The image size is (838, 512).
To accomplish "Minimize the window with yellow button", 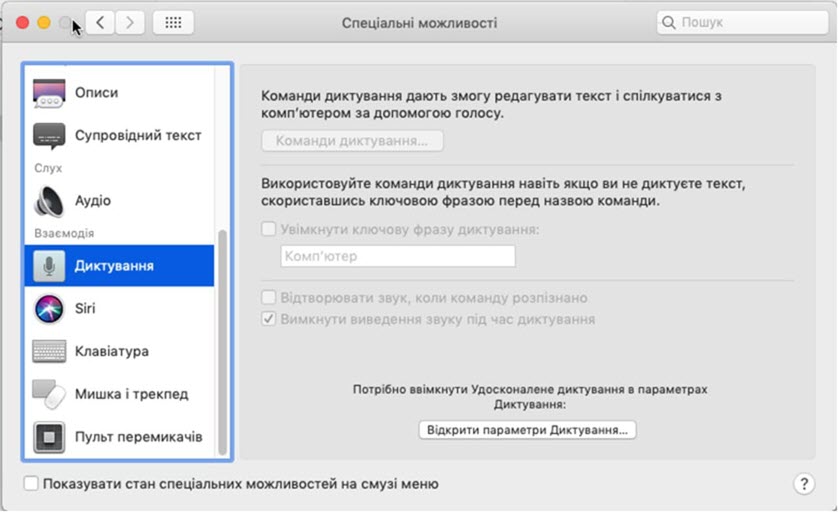I will pyautogui.click(x=44, y=22).
